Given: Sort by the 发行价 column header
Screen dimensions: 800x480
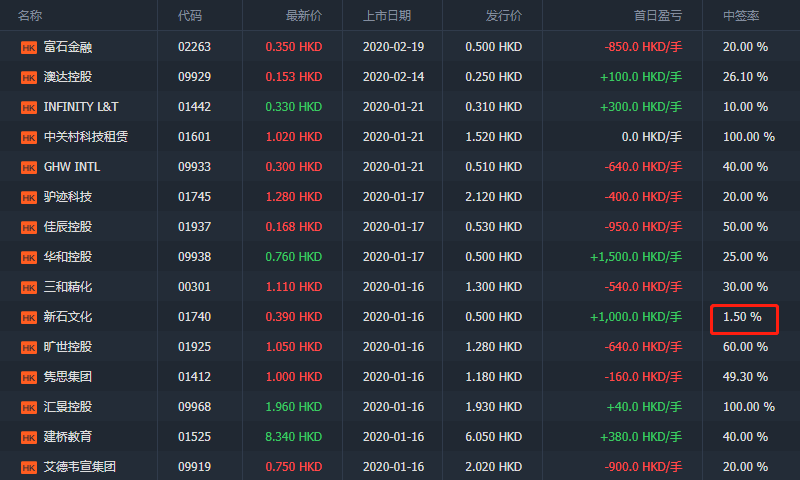Looking at the screenshot, I should [504, 16].
